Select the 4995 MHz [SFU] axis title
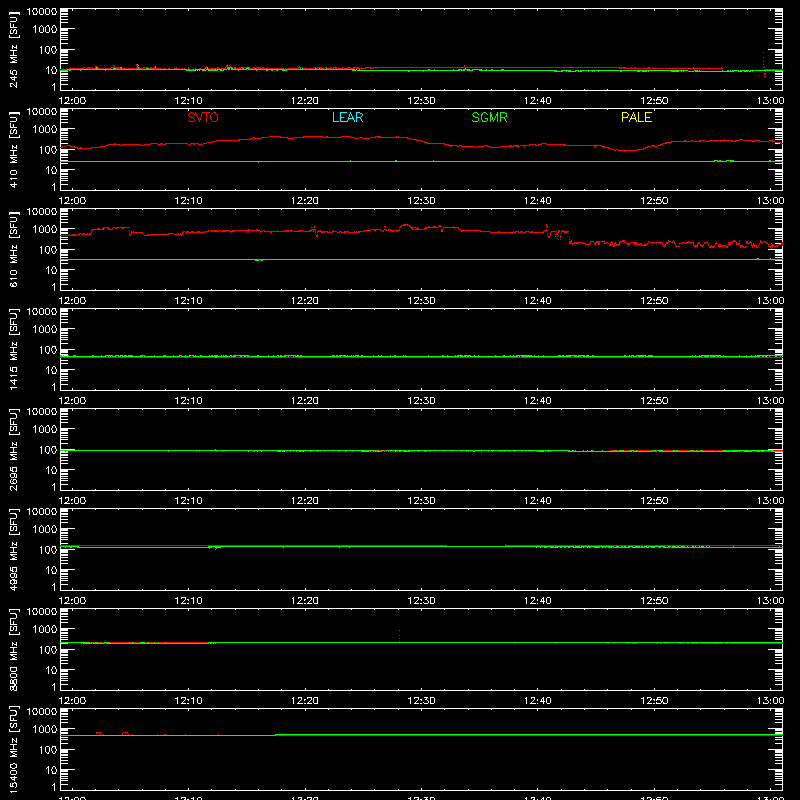 (x=13, y=550)
